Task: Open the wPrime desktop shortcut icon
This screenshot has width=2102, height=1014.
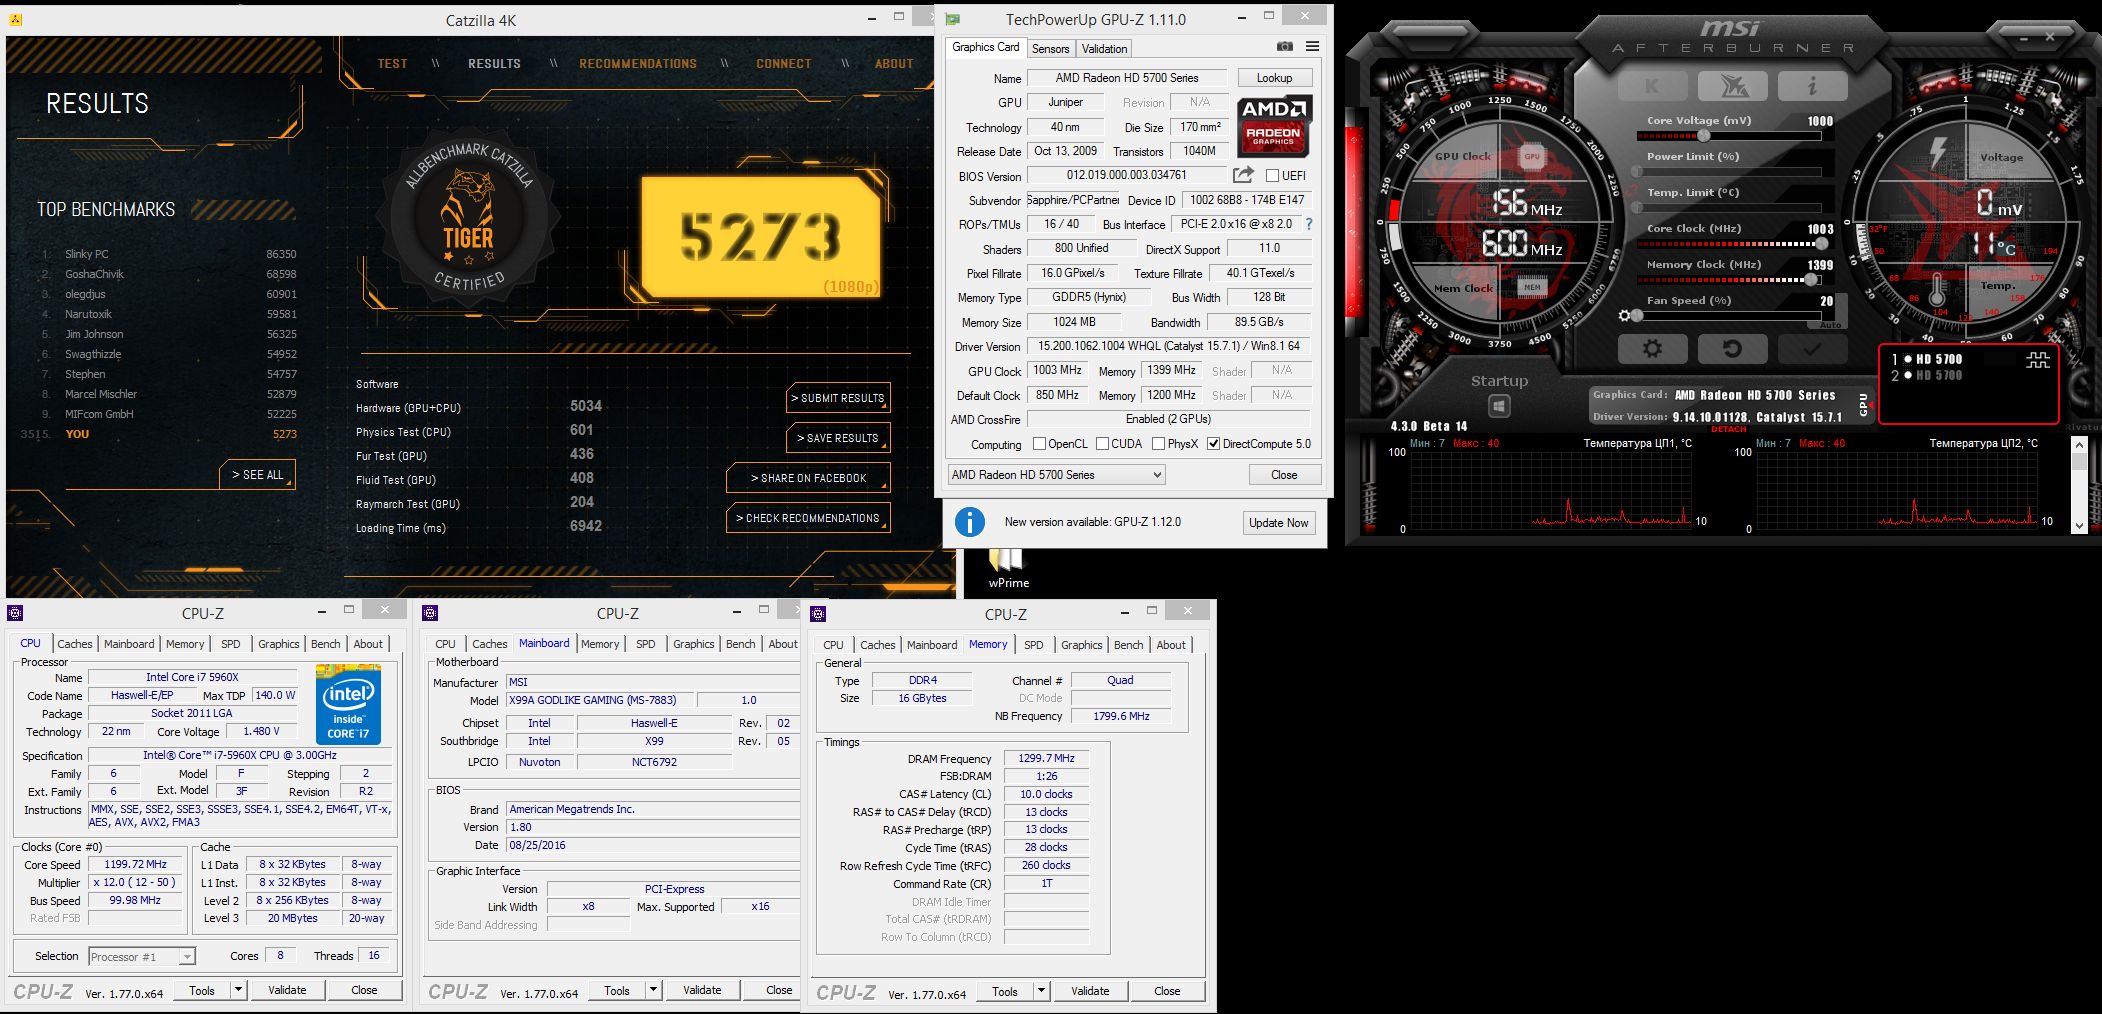Action: (x=1008, y=566)
